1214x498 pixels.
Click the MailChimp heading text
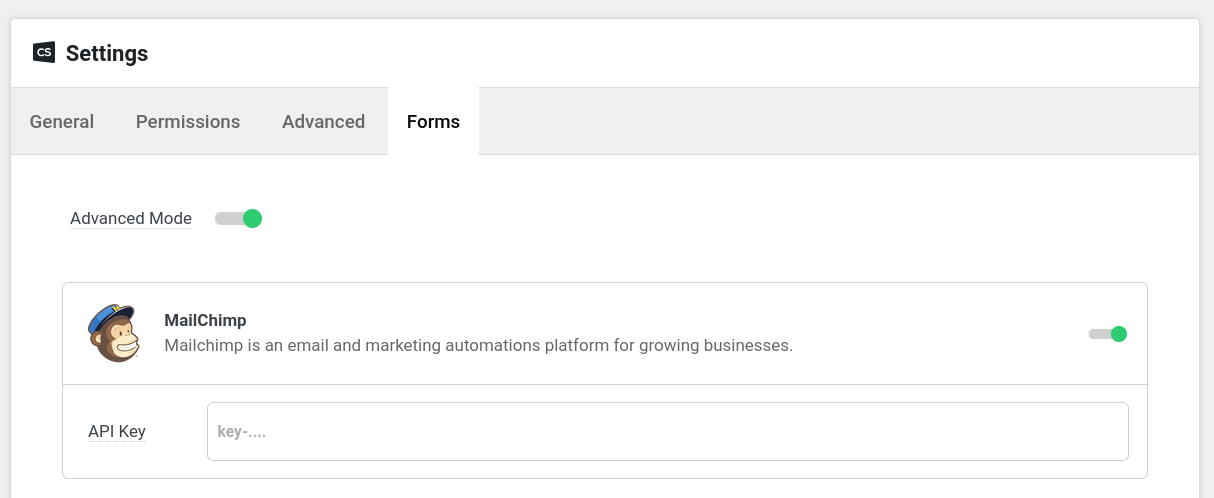tap(205, 321)
